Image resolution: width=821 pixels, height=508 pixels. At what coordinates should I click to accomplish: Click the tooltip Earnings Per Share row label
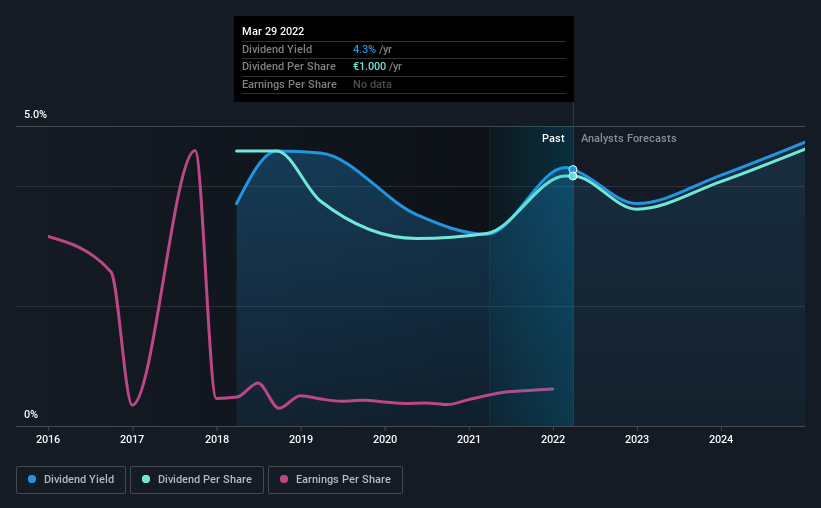point(289,84)
